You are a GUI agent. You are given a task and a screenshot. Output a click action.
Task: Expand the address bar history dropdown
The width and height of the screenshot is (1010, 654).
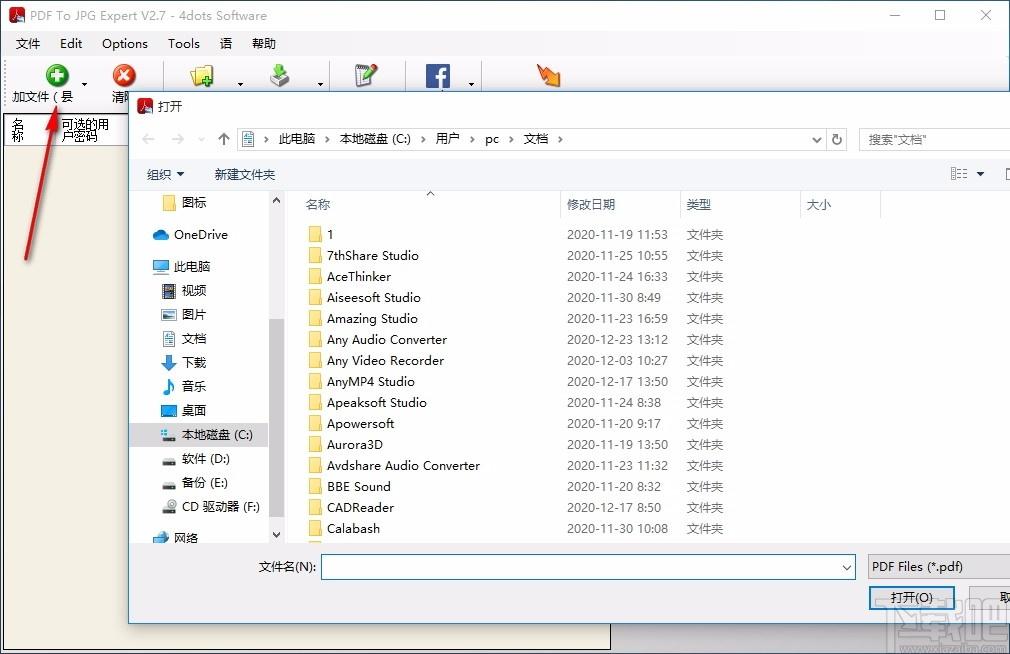tap(817, 140)
